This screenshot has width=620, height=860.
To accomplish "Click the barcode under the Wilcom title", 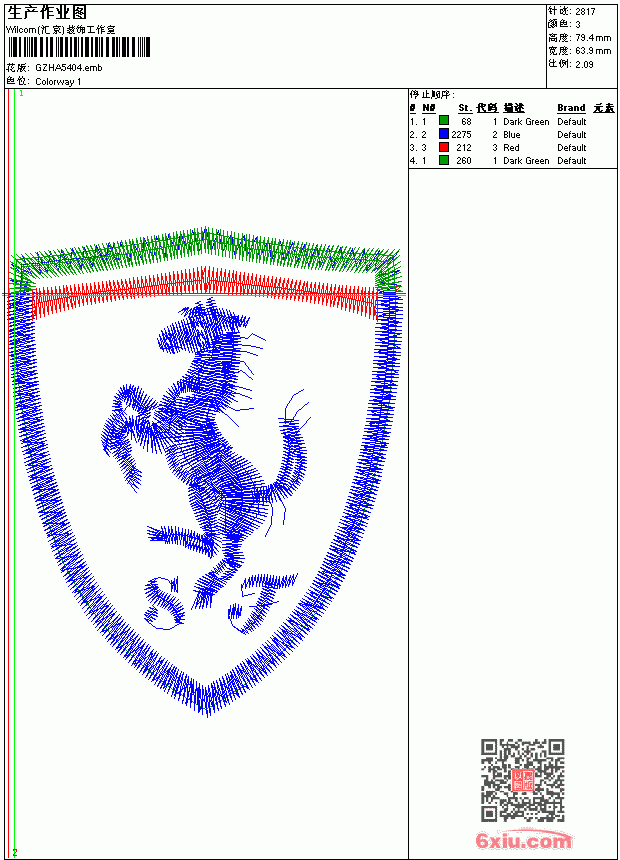I will [x=78, y=47].
